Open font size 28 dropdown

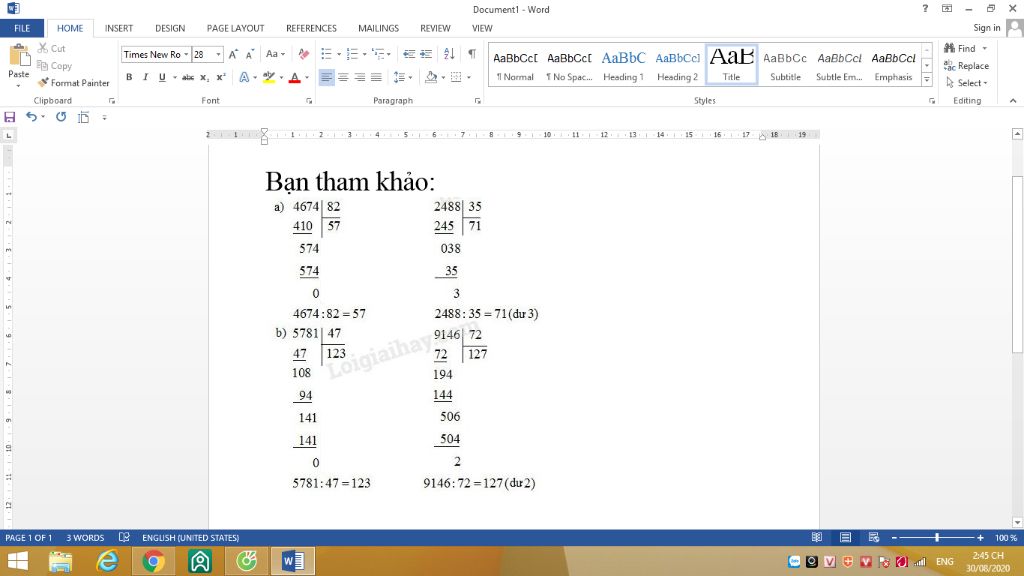click(219, 54)
